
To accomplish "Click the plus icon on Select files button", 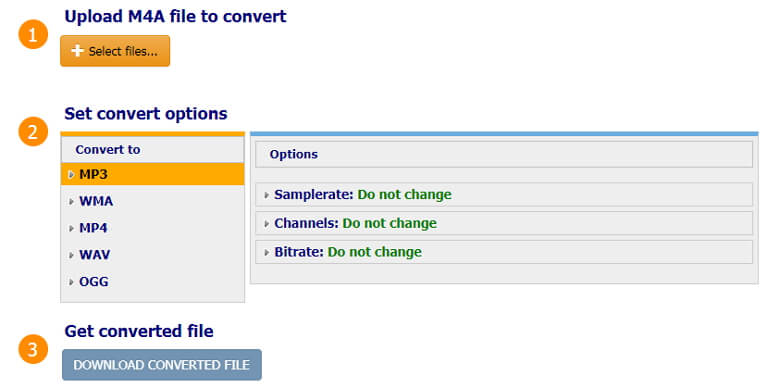I will point(77,51).
